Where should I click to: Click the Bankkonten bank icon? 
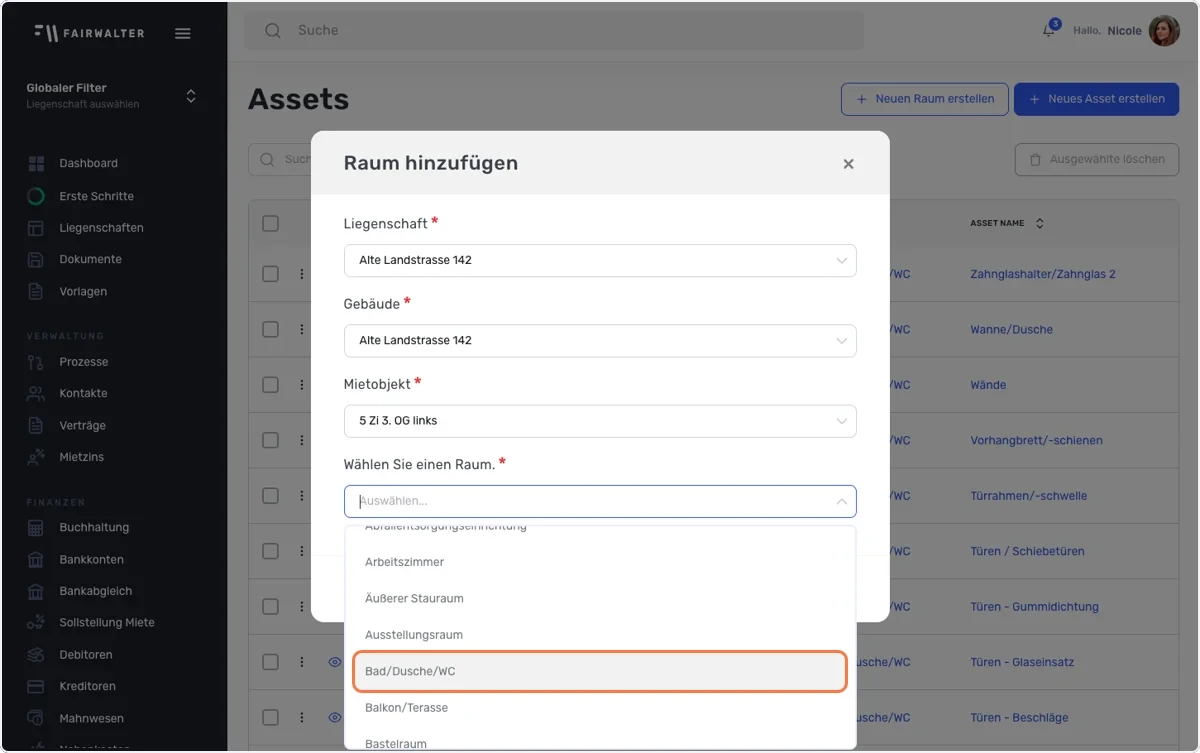(36, 560)
